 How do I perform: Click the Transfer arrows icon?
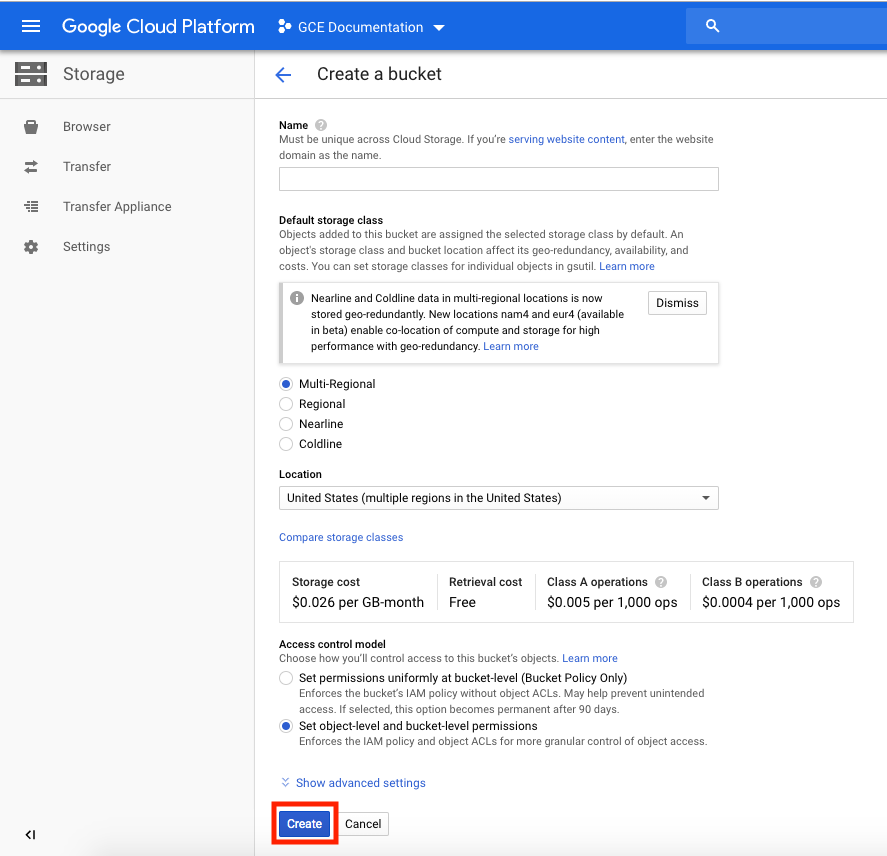coord(31,167)
